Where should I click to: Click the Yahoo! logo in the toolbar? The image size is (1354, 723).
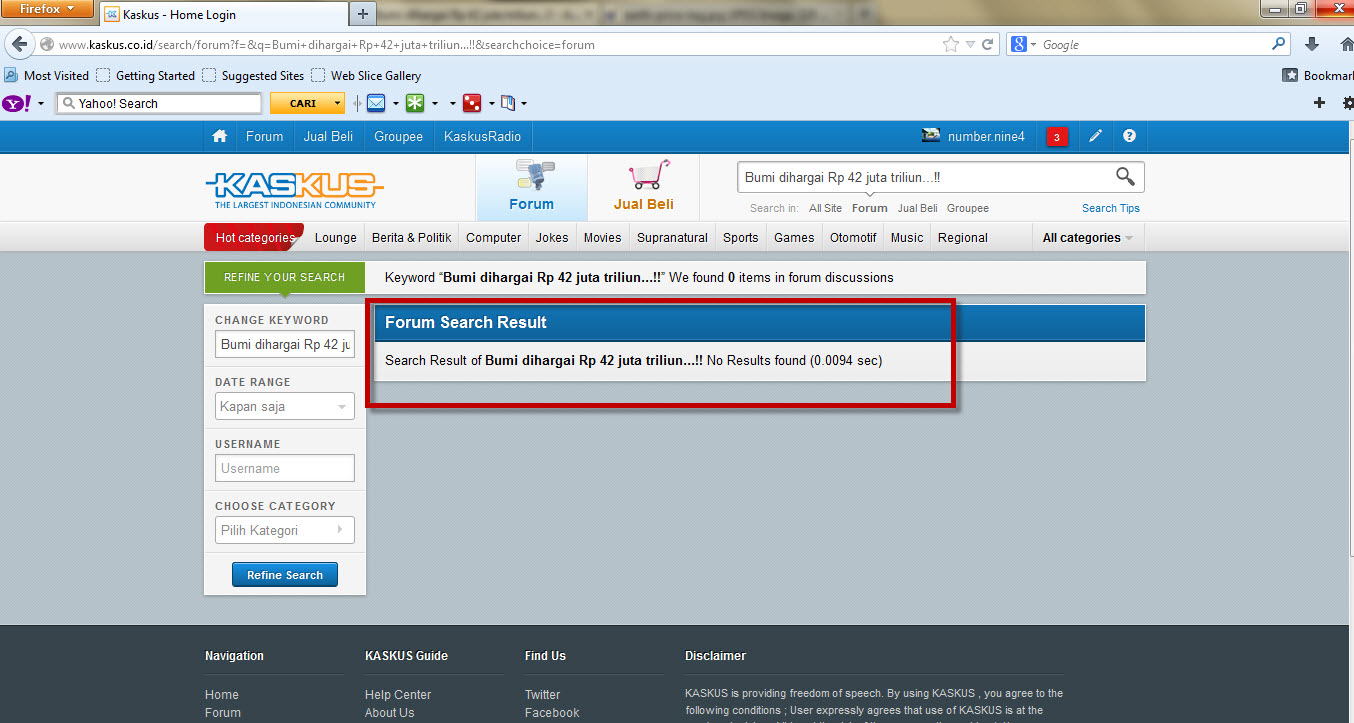click(x=17, y=103)
